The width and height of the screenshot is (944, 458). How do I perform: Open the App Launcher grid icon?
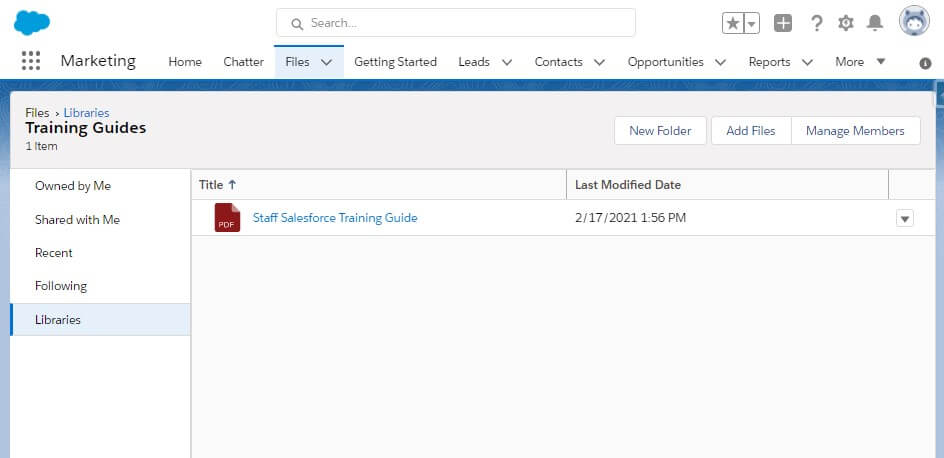point(31,61)
